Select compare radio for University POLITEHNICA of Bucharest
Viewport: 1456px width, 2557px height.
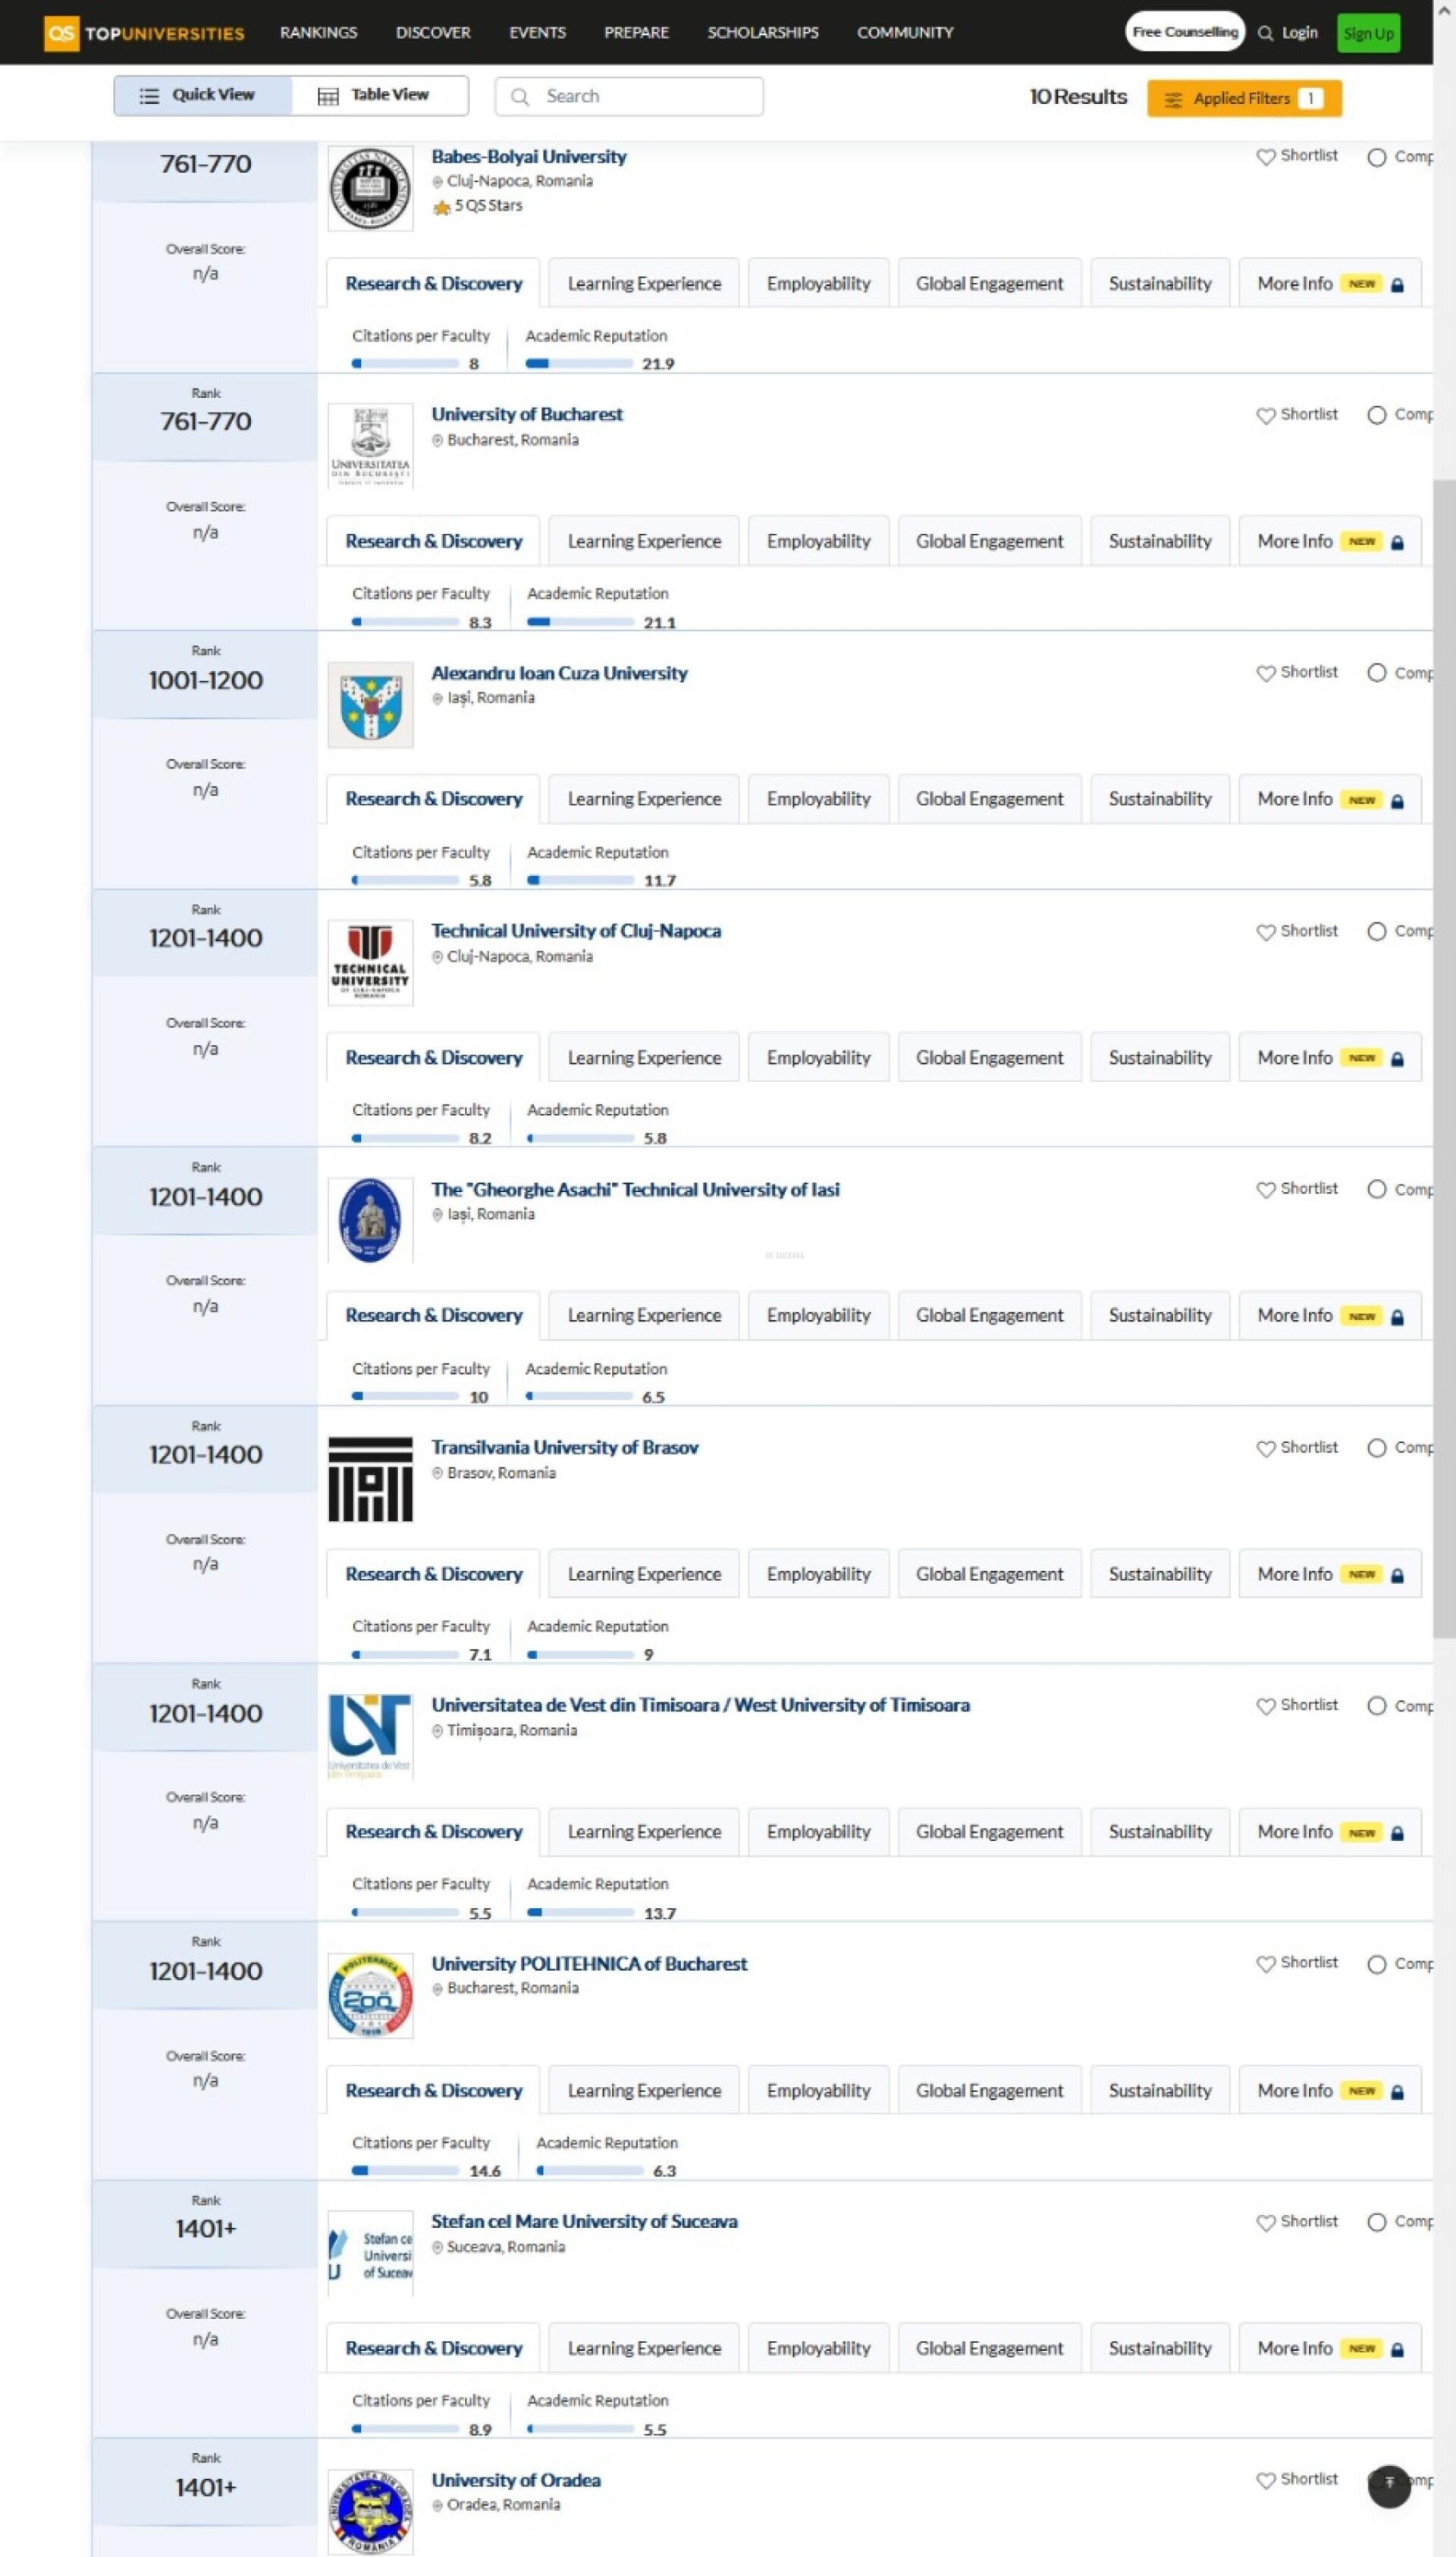1376,1964
